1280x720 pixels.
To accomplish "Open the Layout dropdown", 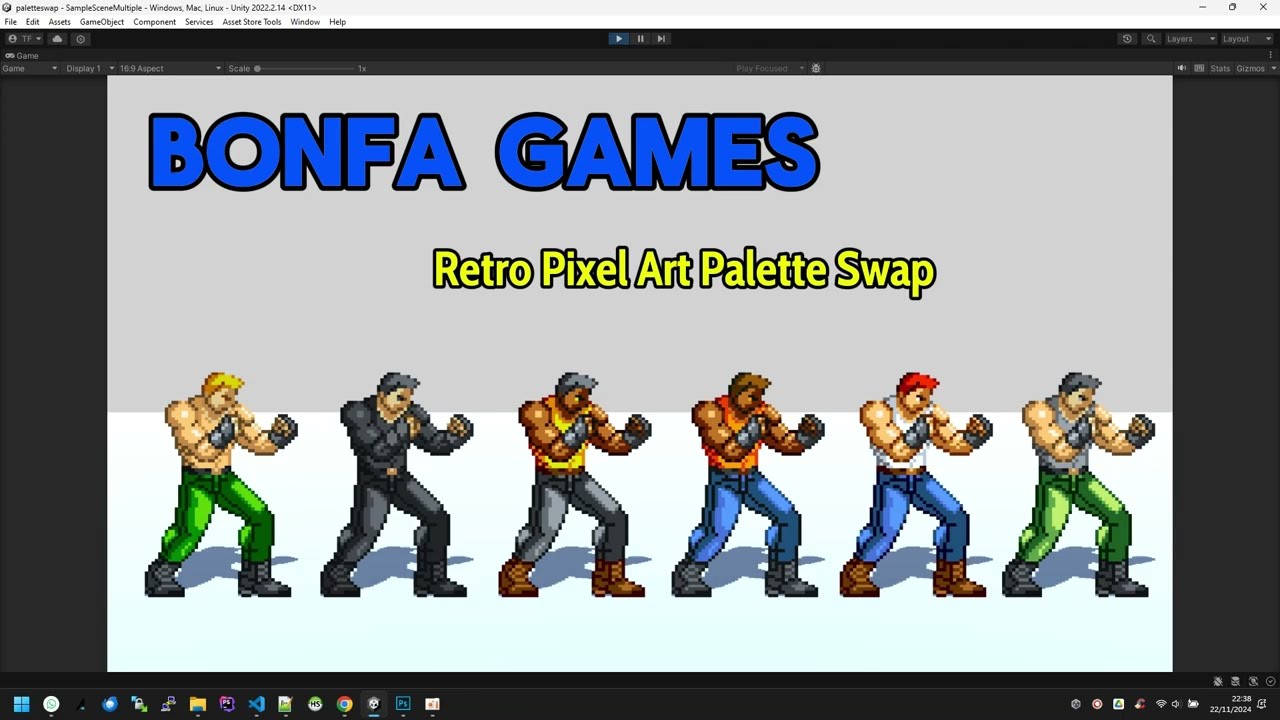I will pyautogui.click(x=1247, y=39).
